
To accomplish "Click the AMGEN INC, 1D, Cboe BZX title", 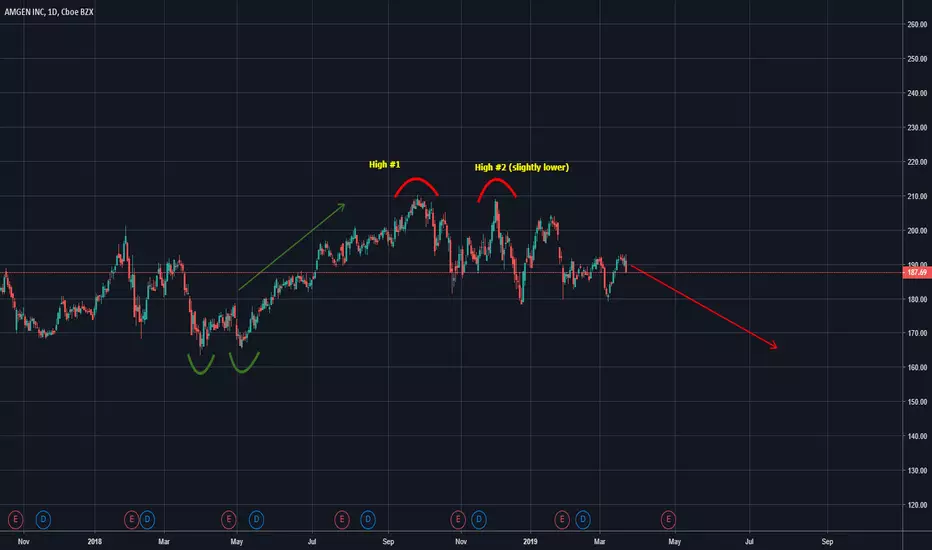I will 49,12.
